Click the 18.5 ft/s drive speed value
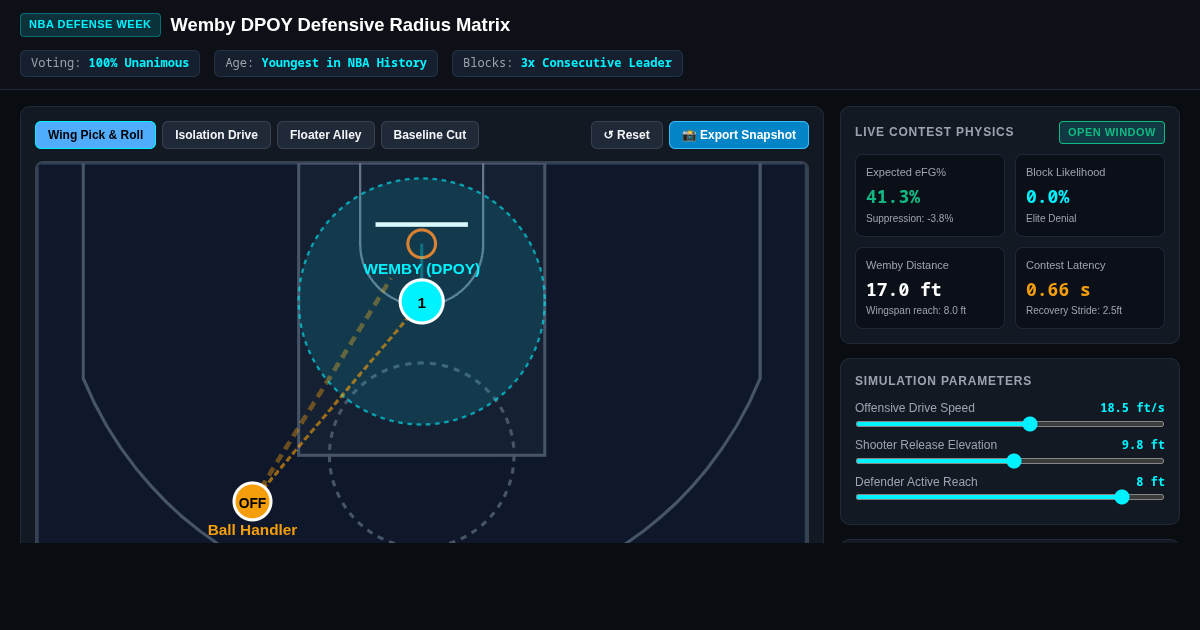 [x=1132, y=408]
